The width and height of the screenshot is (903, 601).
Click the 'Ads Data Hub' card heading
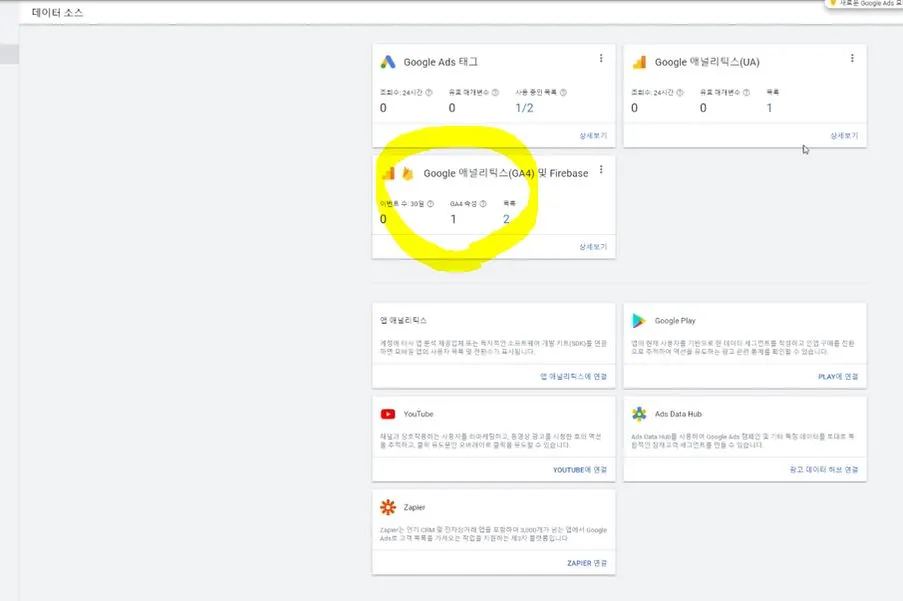coord(678,414)
